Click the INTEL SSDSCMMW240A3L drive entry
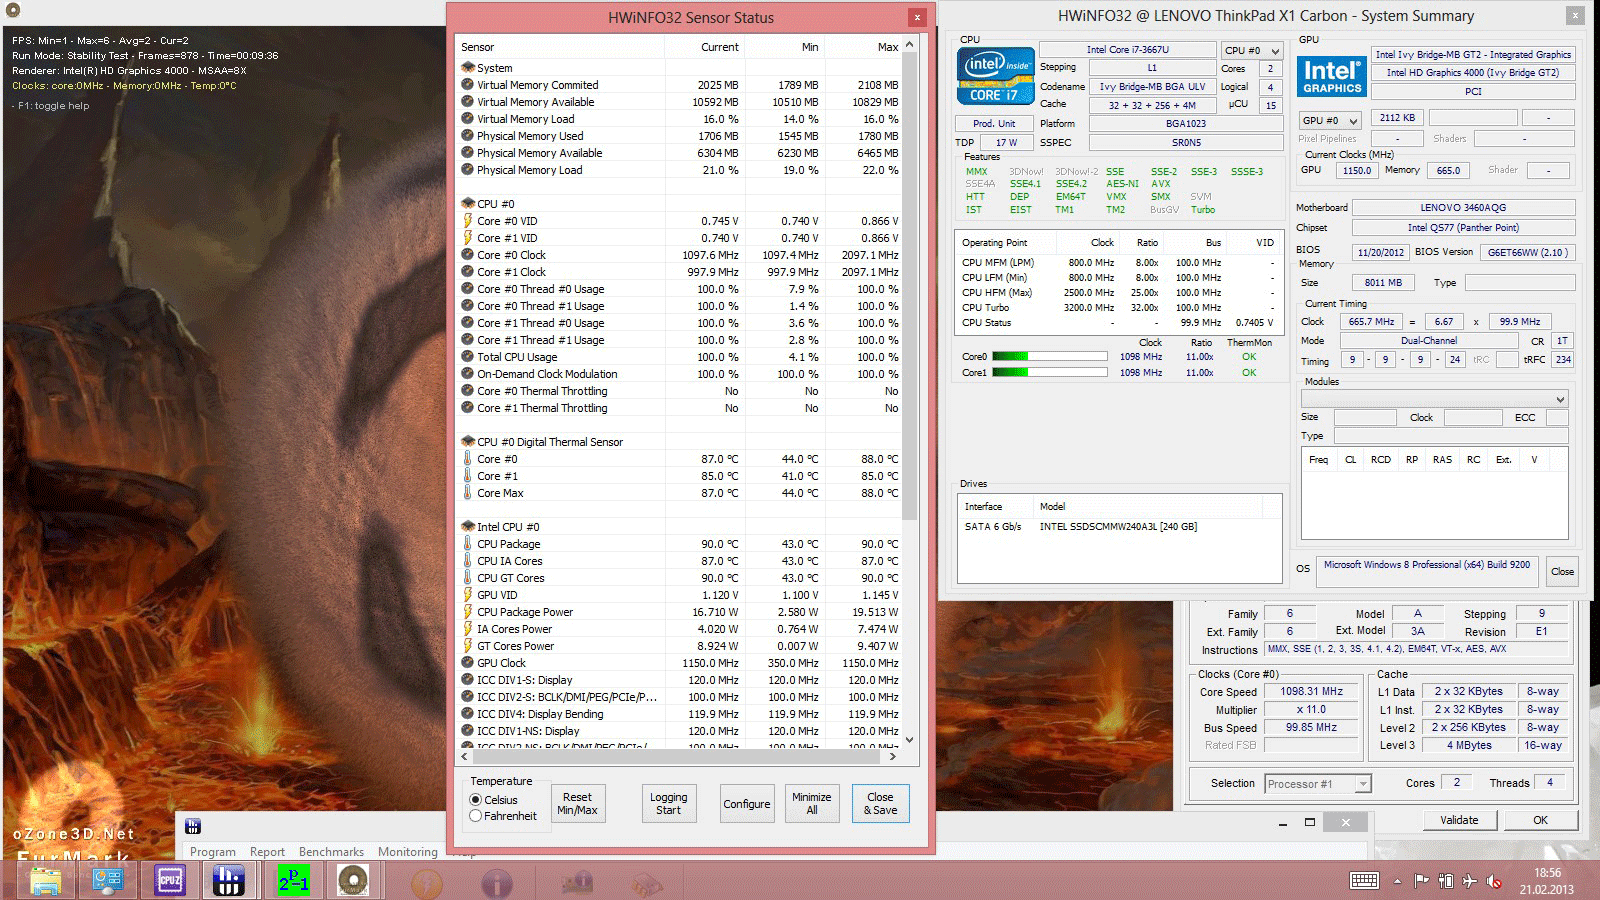 (1118, 527)
